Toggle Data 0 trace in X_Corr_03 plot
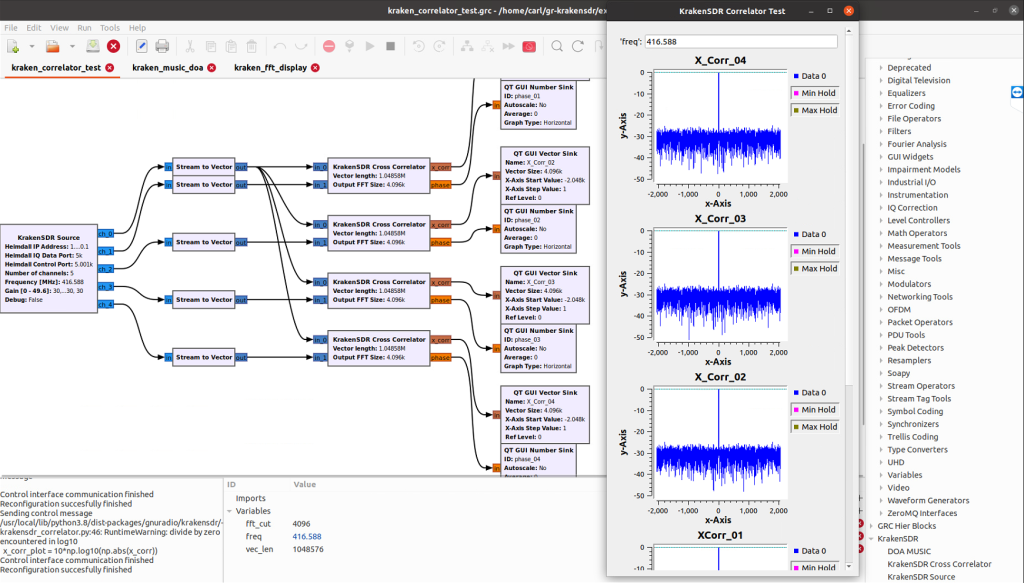The width and height of the screenshot is (1024, 583). 810,234
